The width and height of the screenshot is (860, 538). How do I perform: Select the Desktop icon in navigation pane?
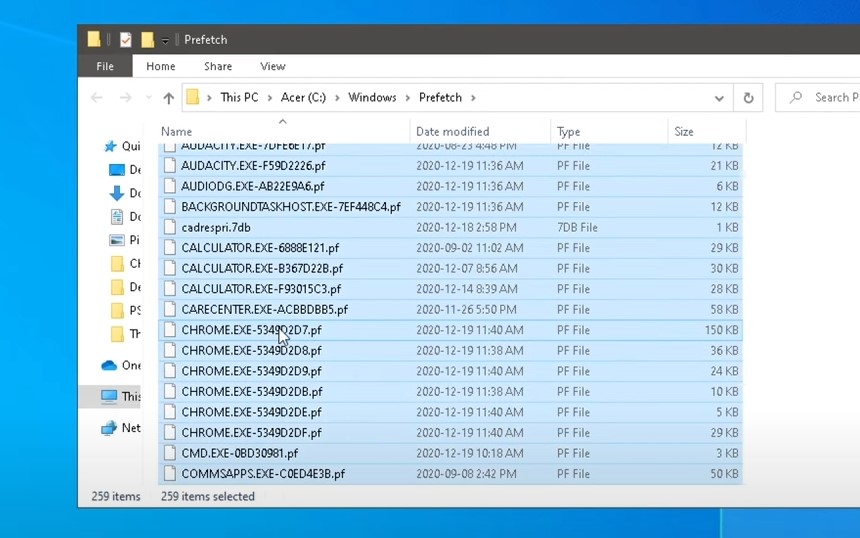coord(117,170)
